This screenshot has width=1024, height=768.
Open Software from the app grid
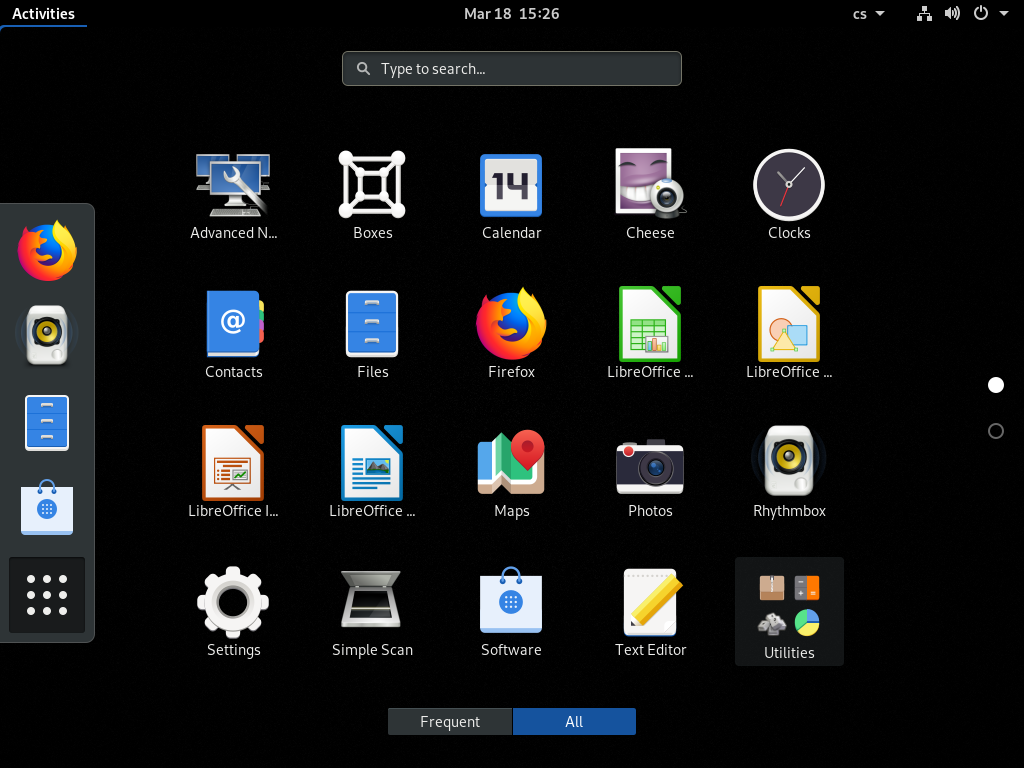click(x=511, y=612)
